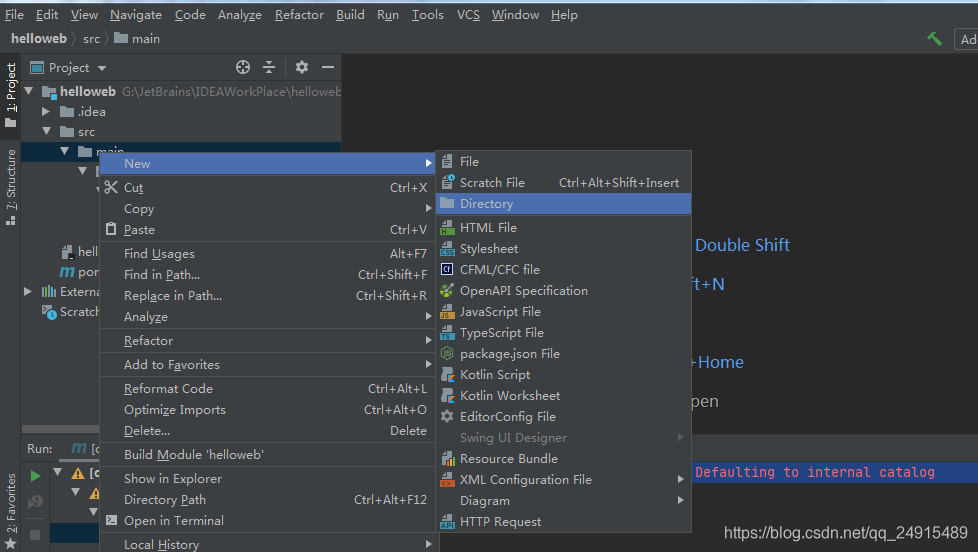Click the HTML File icon
This screenshot has height=552, width=978.
(x=447, y=228)
